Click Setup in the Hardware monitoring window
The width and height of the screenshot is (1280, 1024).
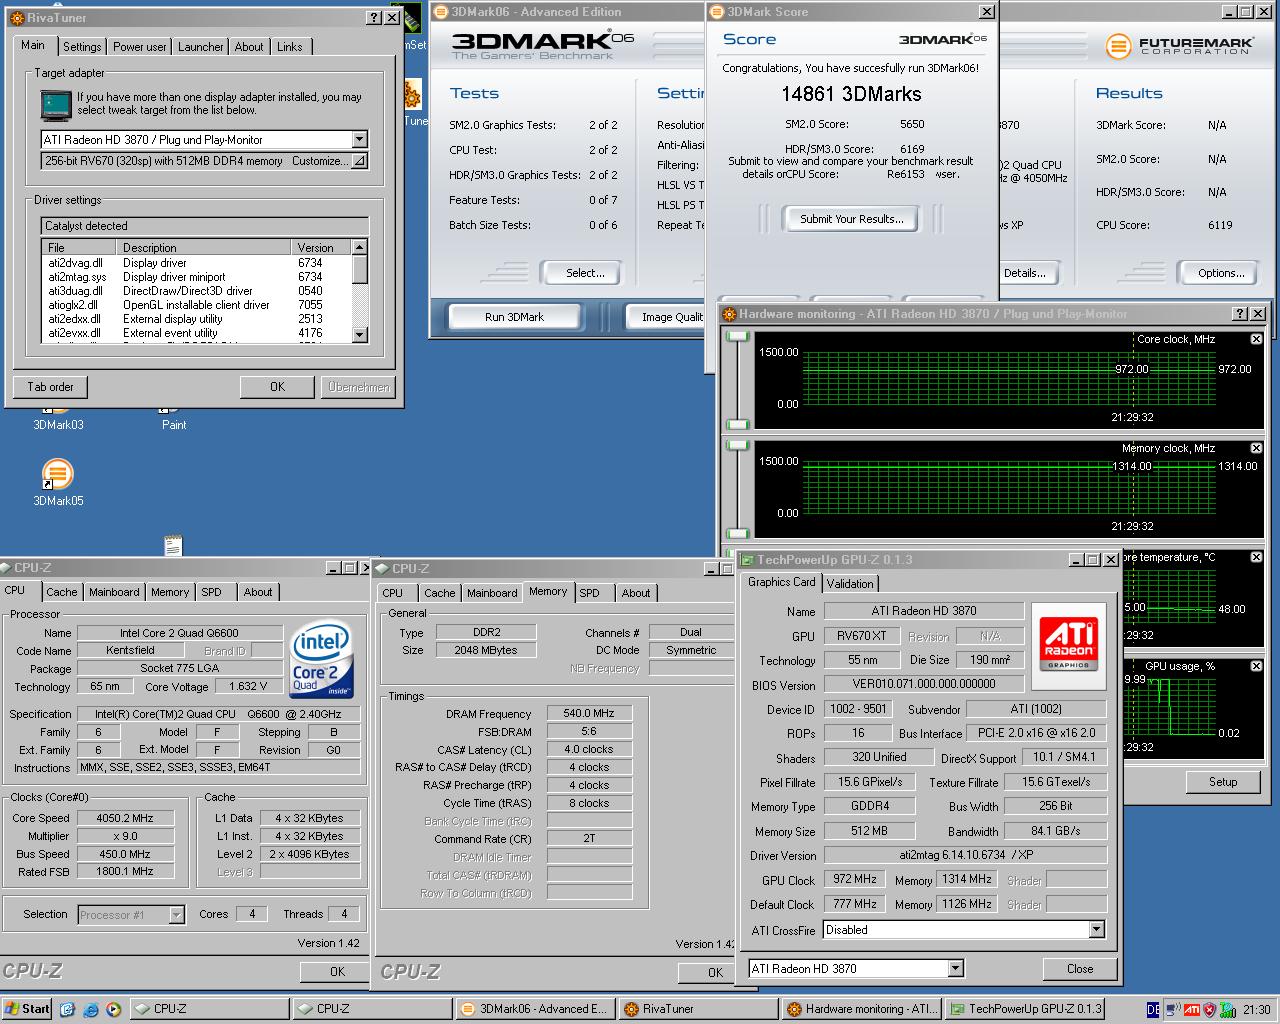click(x=1223, y=782)
